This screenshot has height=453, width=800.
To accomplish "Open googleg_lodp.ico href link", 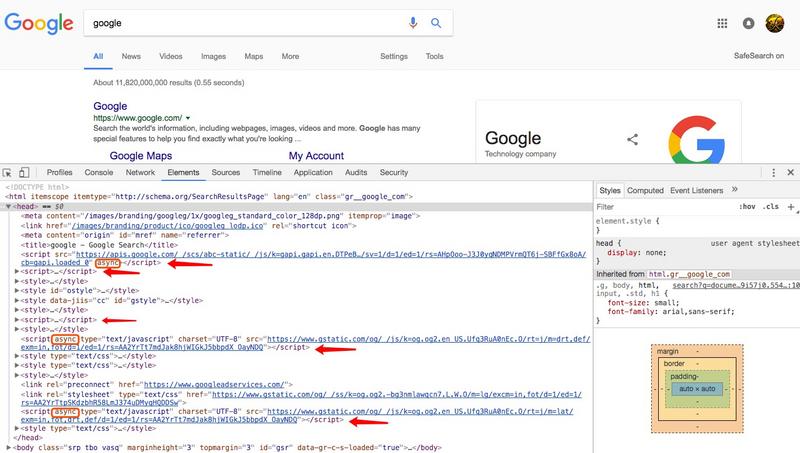I will 168,225.
